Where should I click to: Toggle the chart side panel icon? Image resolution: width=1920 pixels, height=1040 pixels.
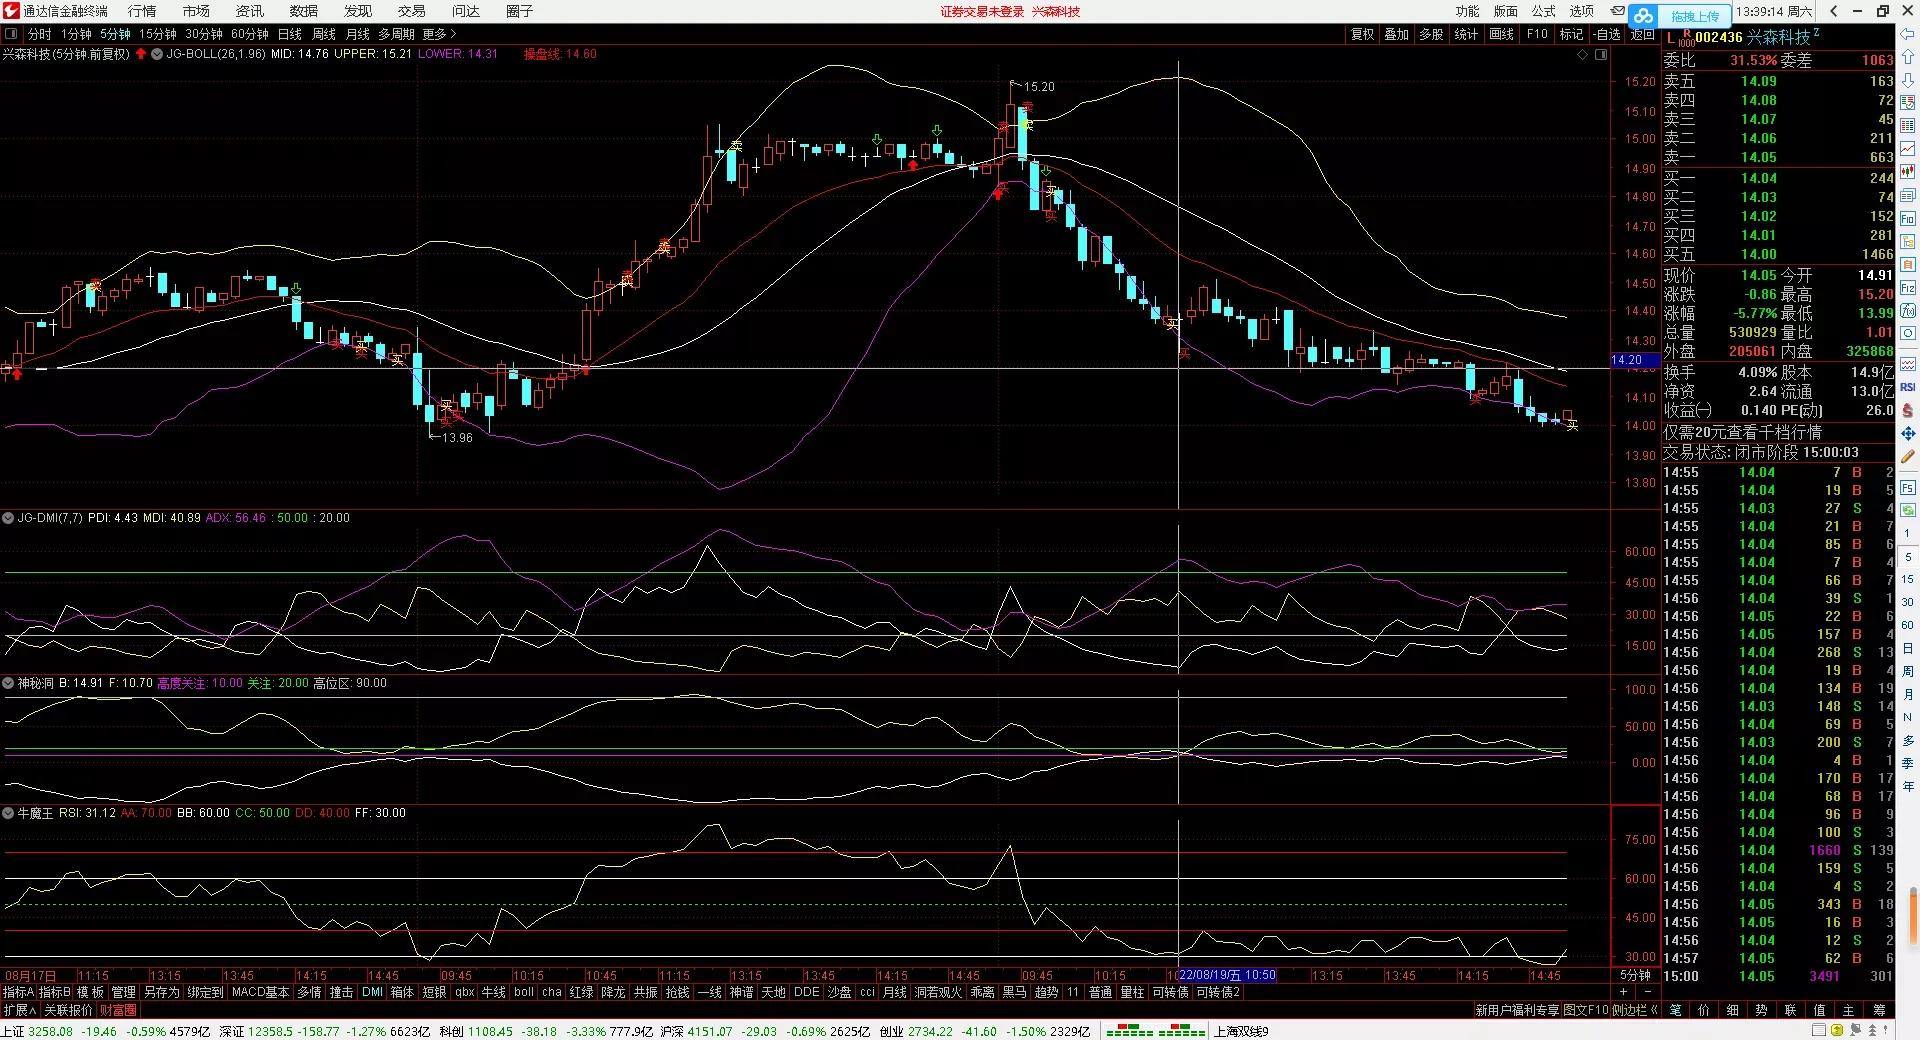coord(1601,54)
